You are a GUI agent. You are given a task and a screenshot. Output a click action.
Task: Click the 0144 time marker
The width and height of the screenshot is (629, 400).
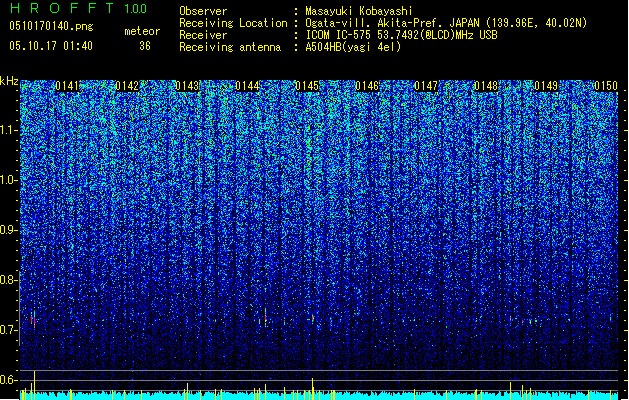[247, 86]
